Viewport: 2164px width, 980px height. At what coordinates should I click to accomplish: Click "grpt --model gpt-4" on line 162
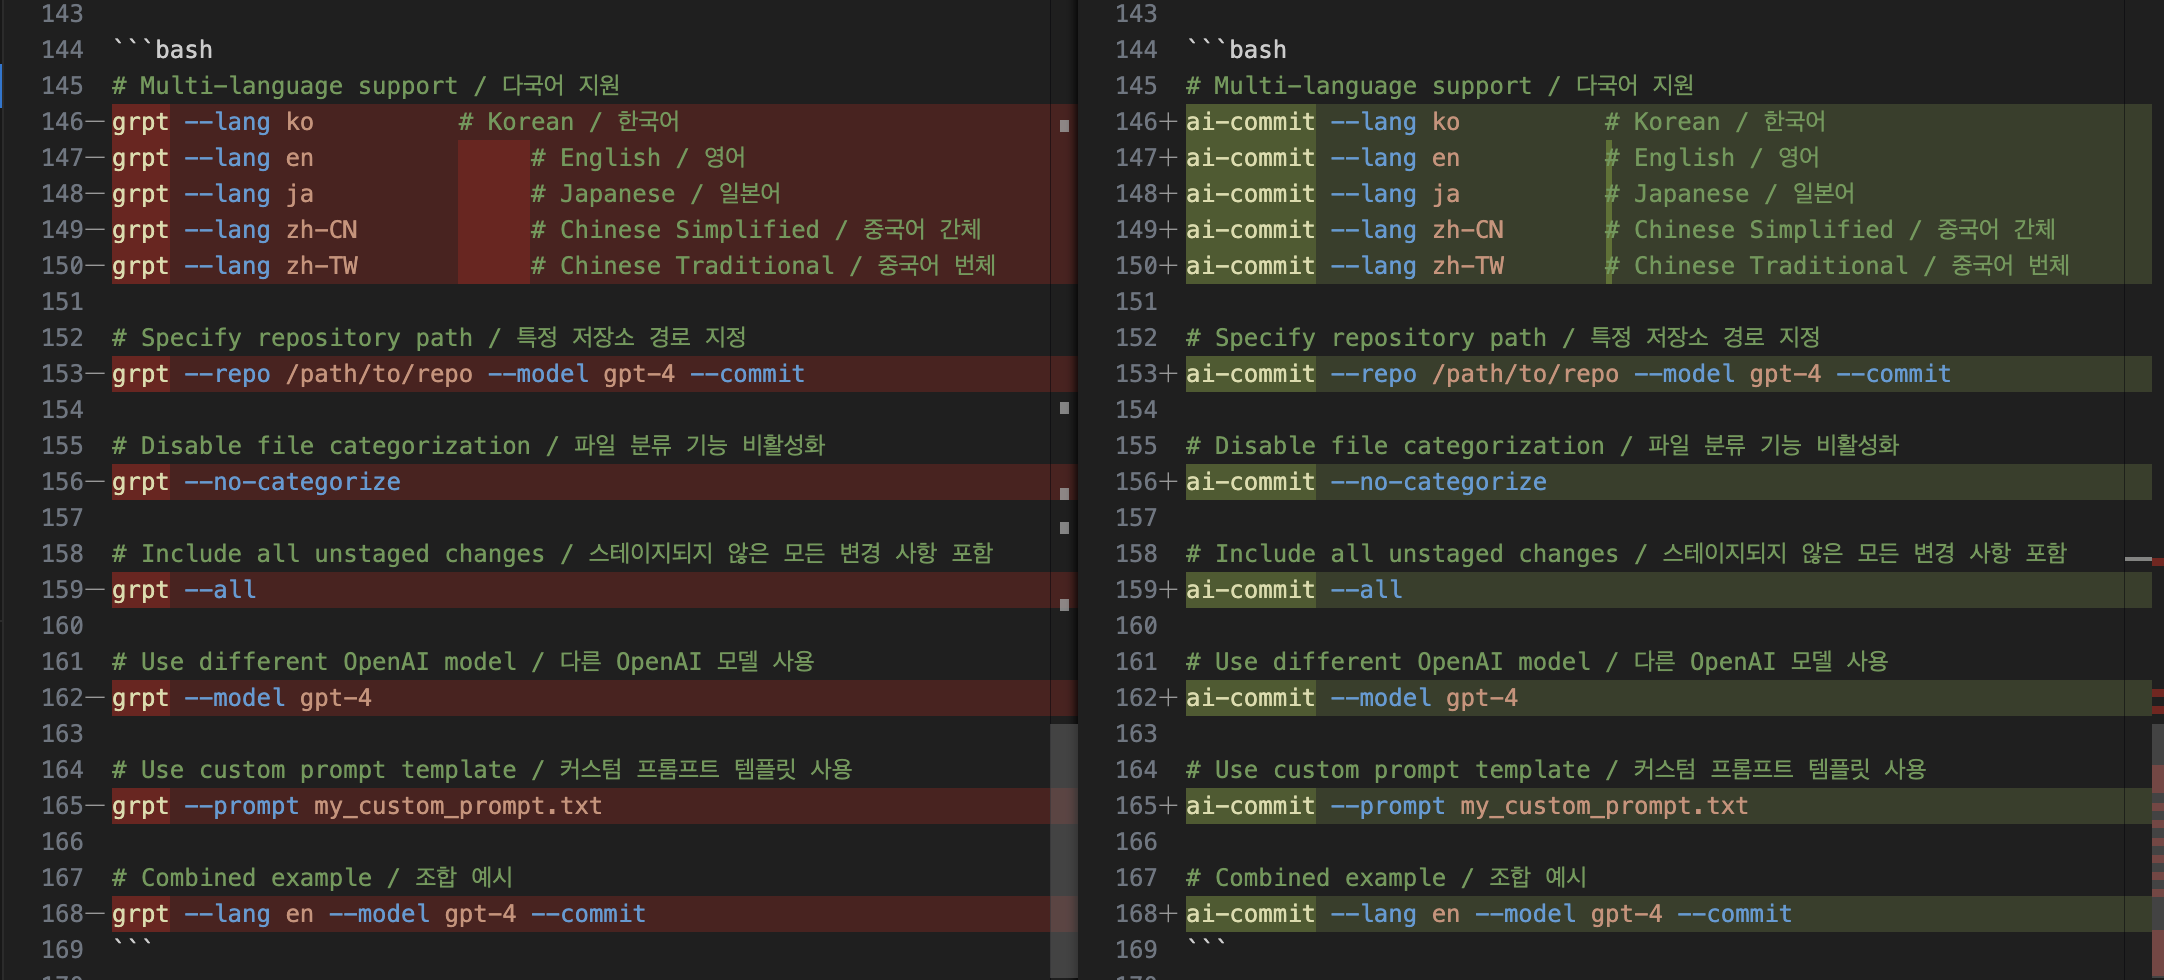pyautogui.click(x=242, y=698)
